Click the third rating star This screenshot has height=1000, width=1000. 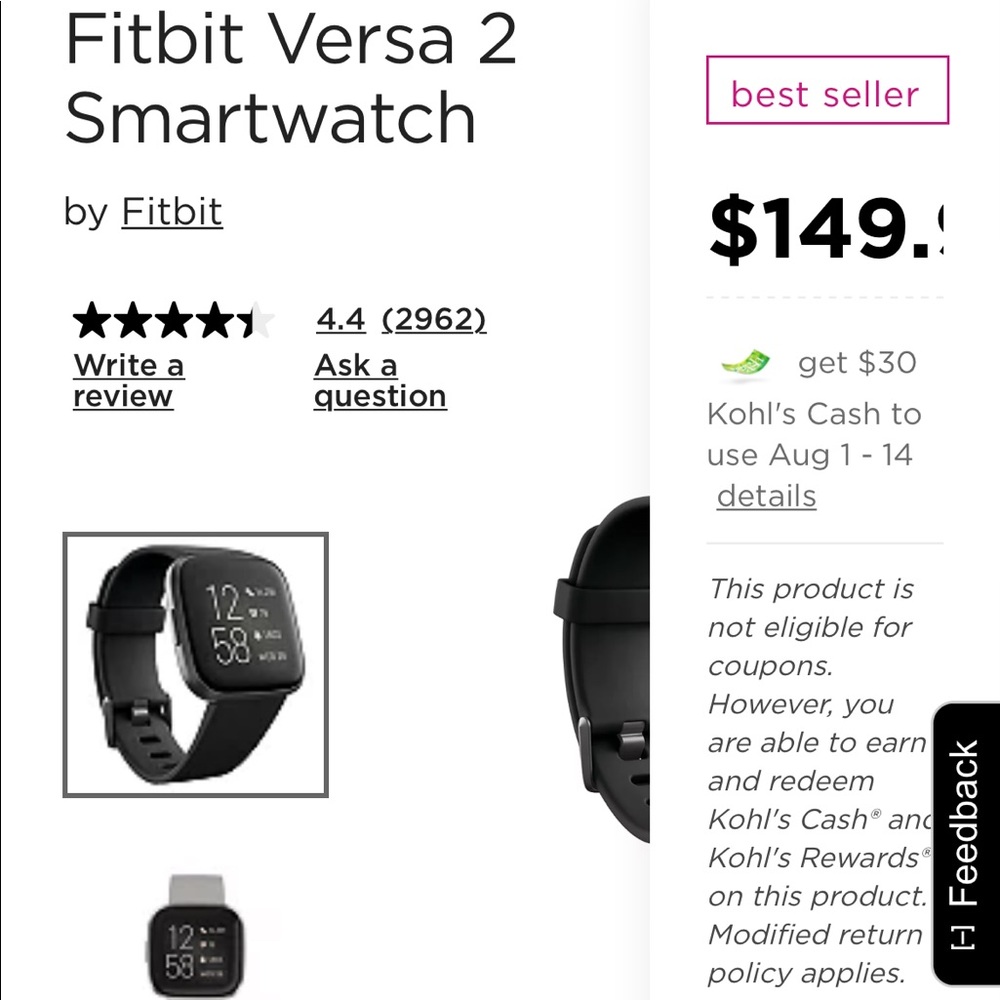(174, 320)
